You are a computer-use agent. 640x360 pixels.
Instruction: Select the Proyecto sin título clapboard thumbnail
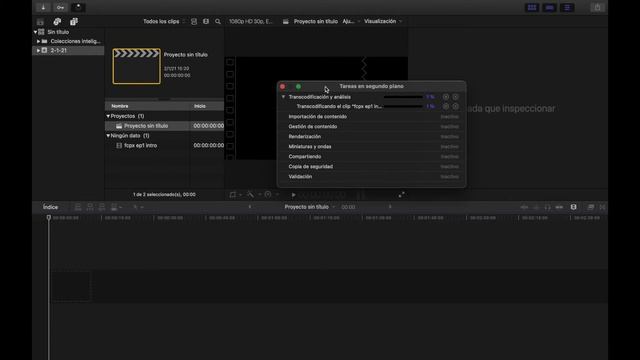(x=137, y=66)
